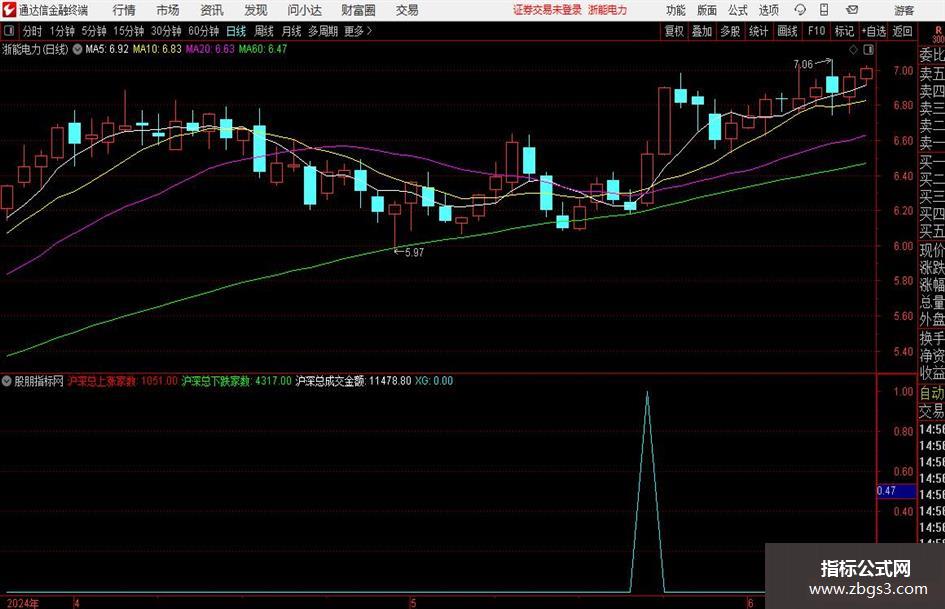Click the 画线 drawing toolbar button
945x609 pixels.
tap(787, 31)
